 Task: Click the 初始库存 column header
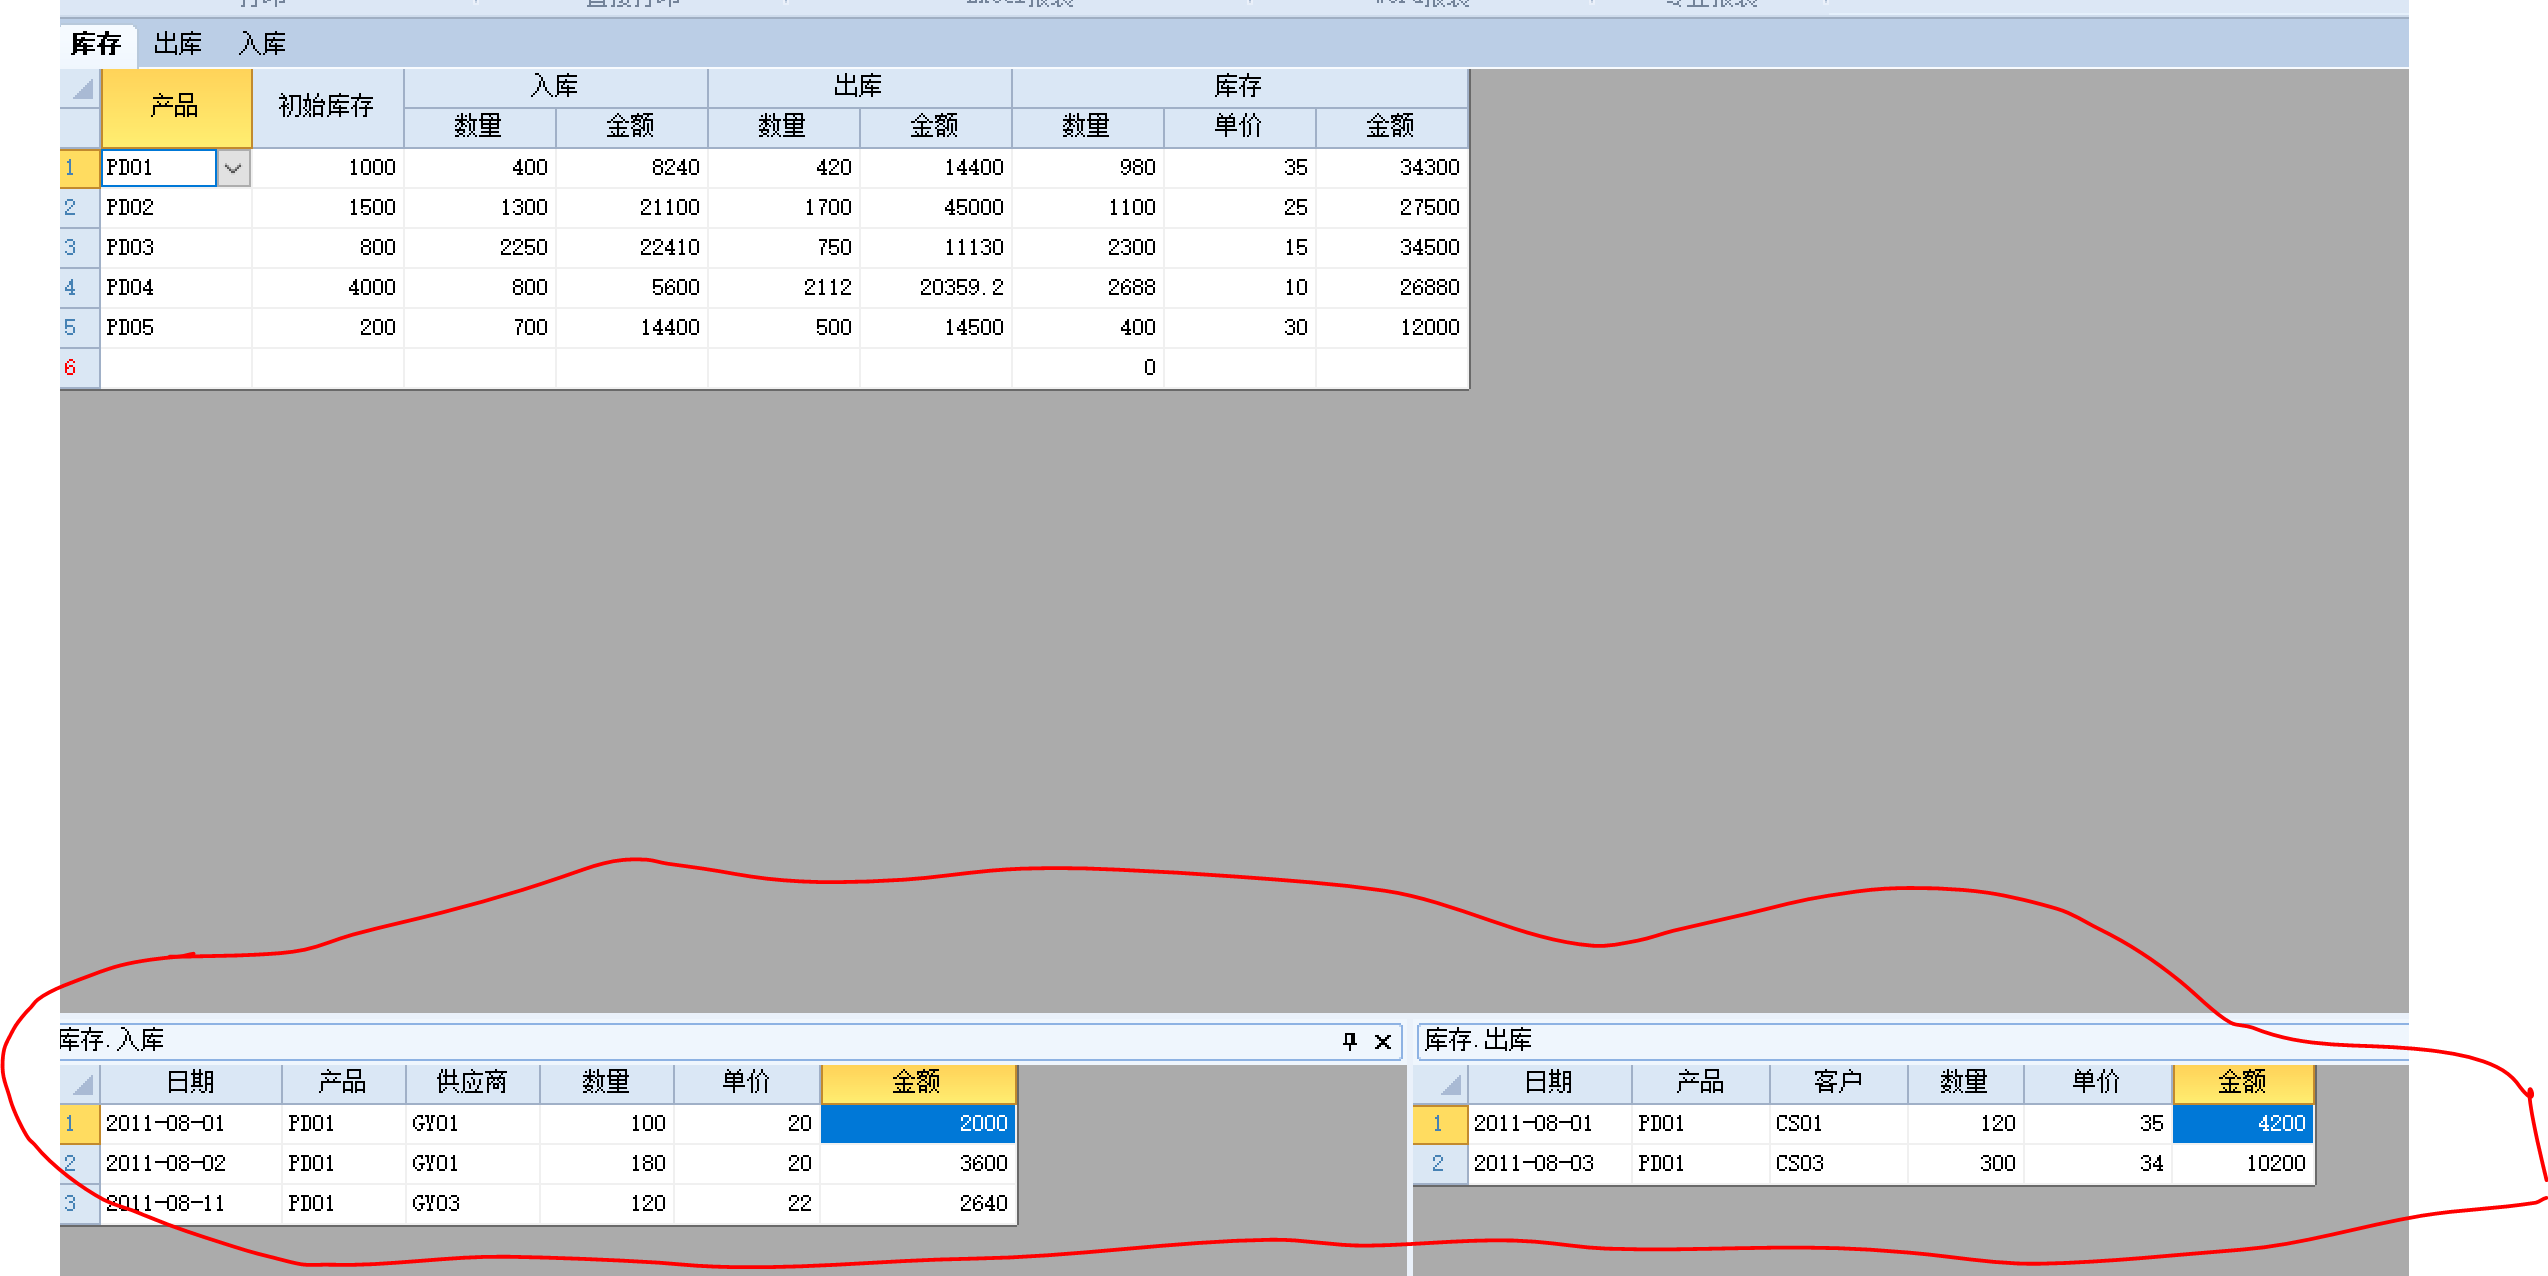pyautogui.click(x=326, y=106)
